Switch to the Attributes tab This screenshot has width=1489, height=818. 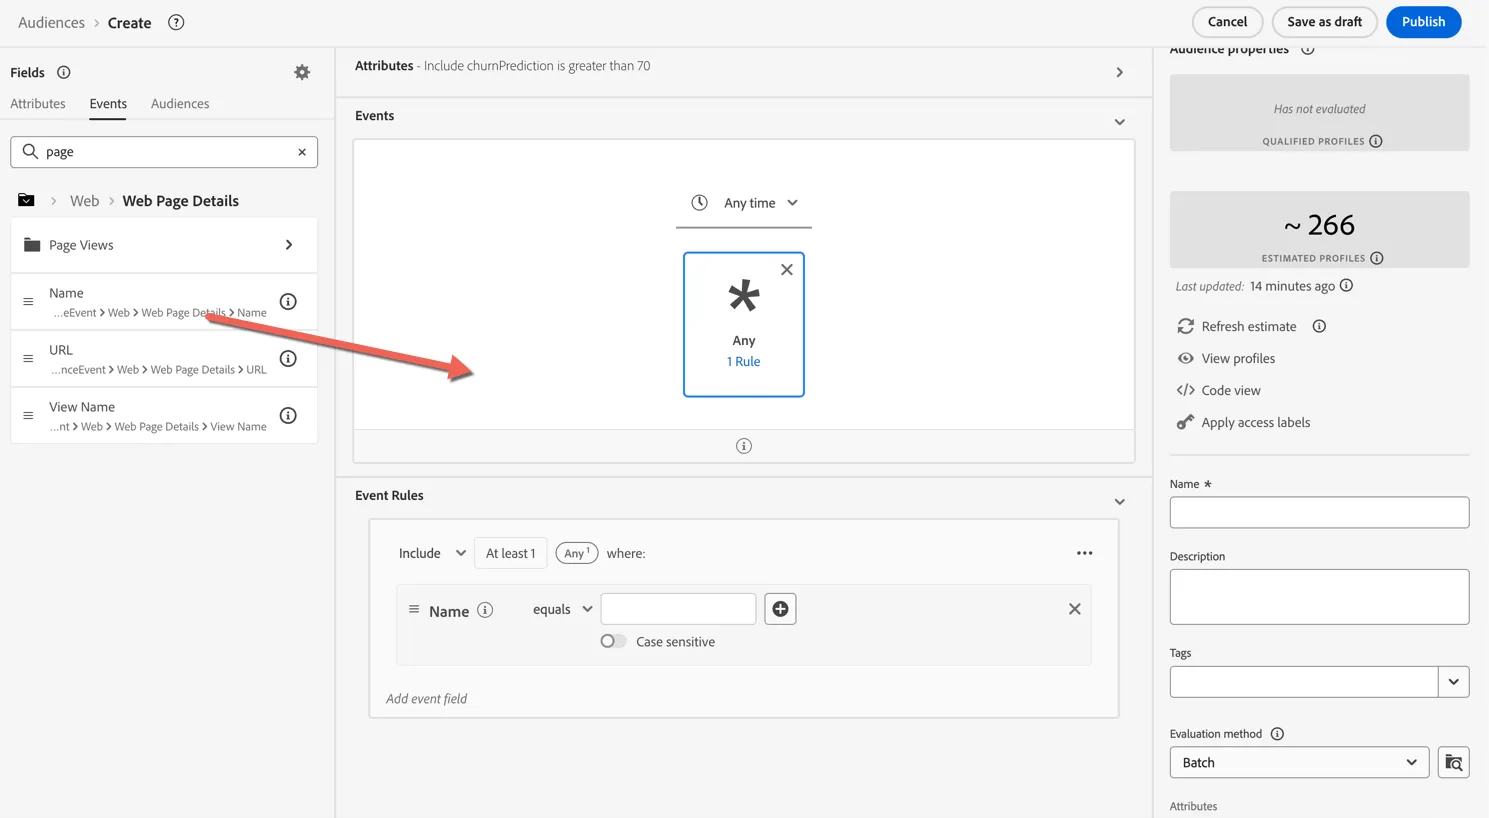click(38, 103)
